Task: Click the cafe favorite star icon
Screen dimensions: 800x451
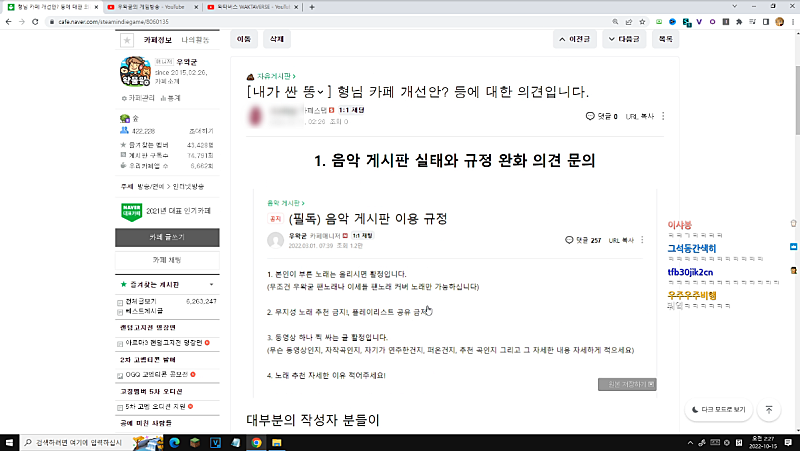Action: tap(127, 40)
